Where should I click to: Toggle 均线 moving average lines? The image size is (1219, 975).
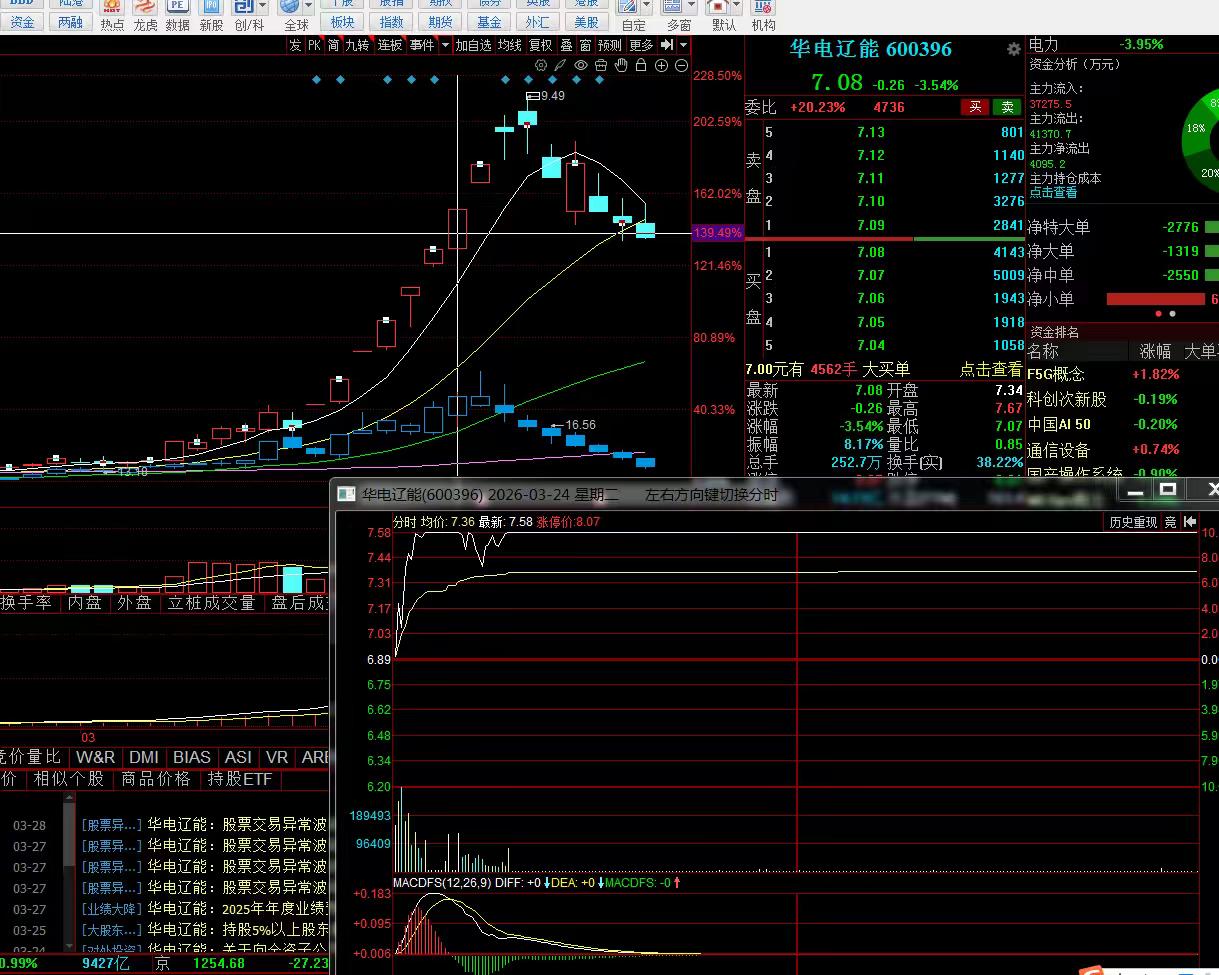tap(510, 45)
